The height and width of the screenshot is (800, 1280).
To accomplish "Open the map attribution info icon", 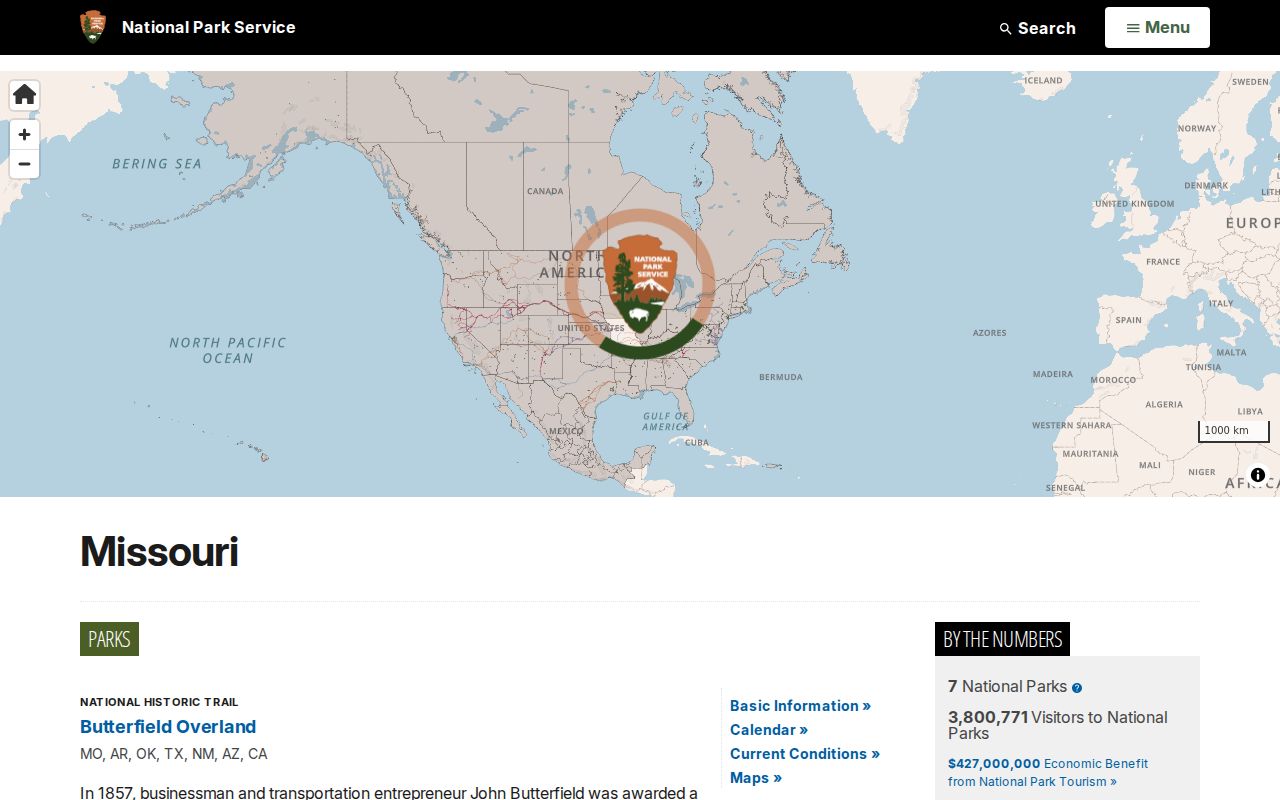I will (1258, 475).
